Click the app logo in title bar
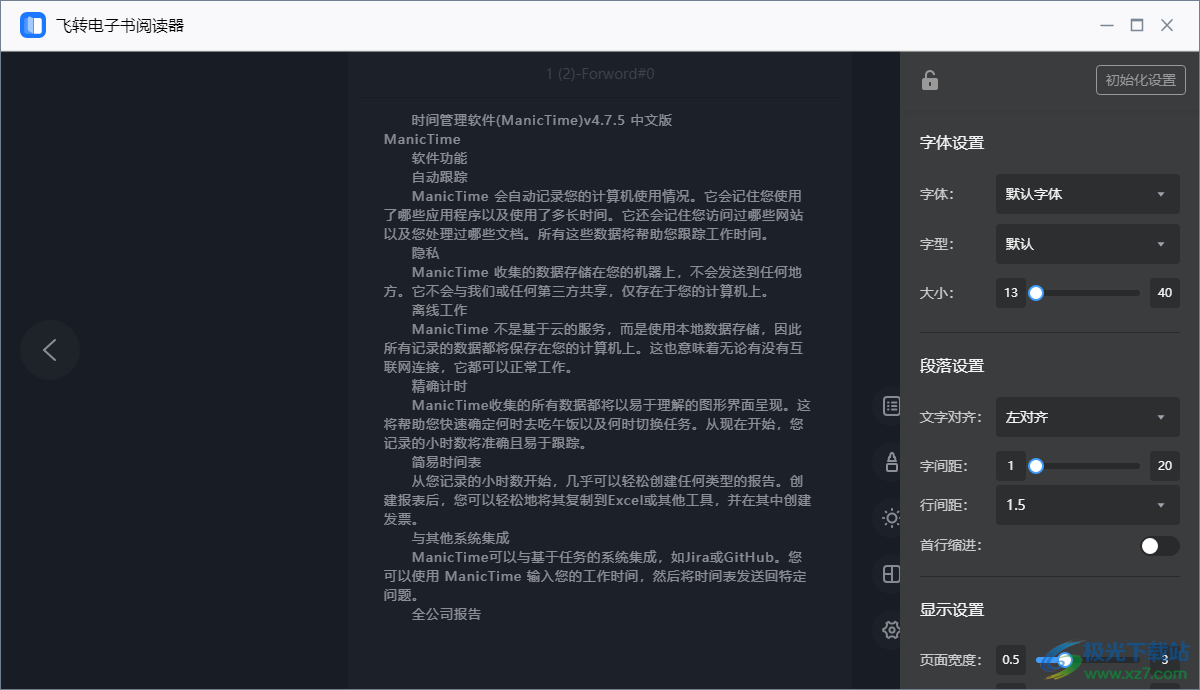Screen dimensions: 1200x690 tap(33, 25)
